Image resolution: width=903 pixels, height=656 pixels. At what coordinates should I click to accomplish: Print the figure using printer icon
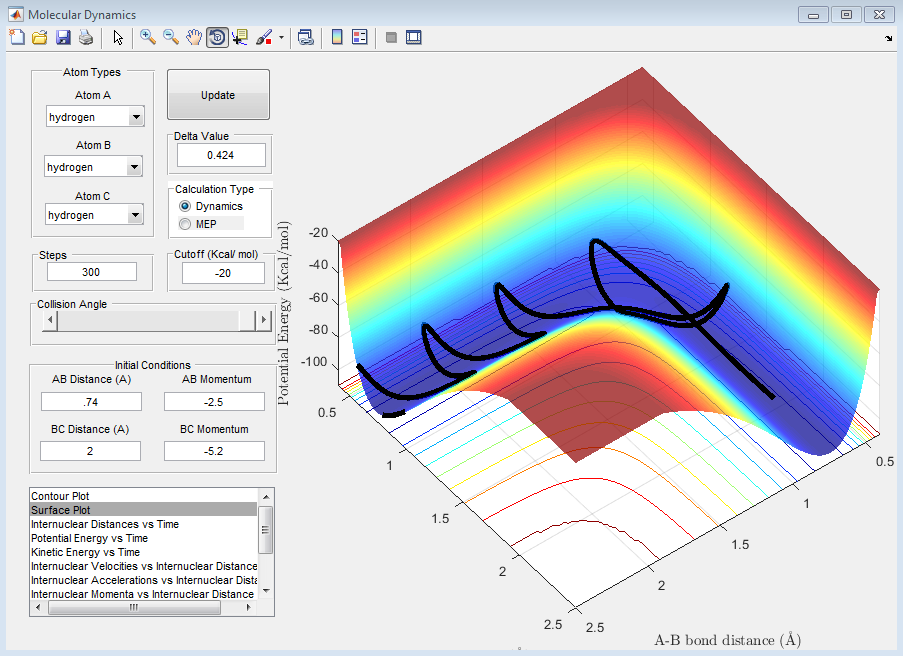pyautogui.click(x=85, y=37)
